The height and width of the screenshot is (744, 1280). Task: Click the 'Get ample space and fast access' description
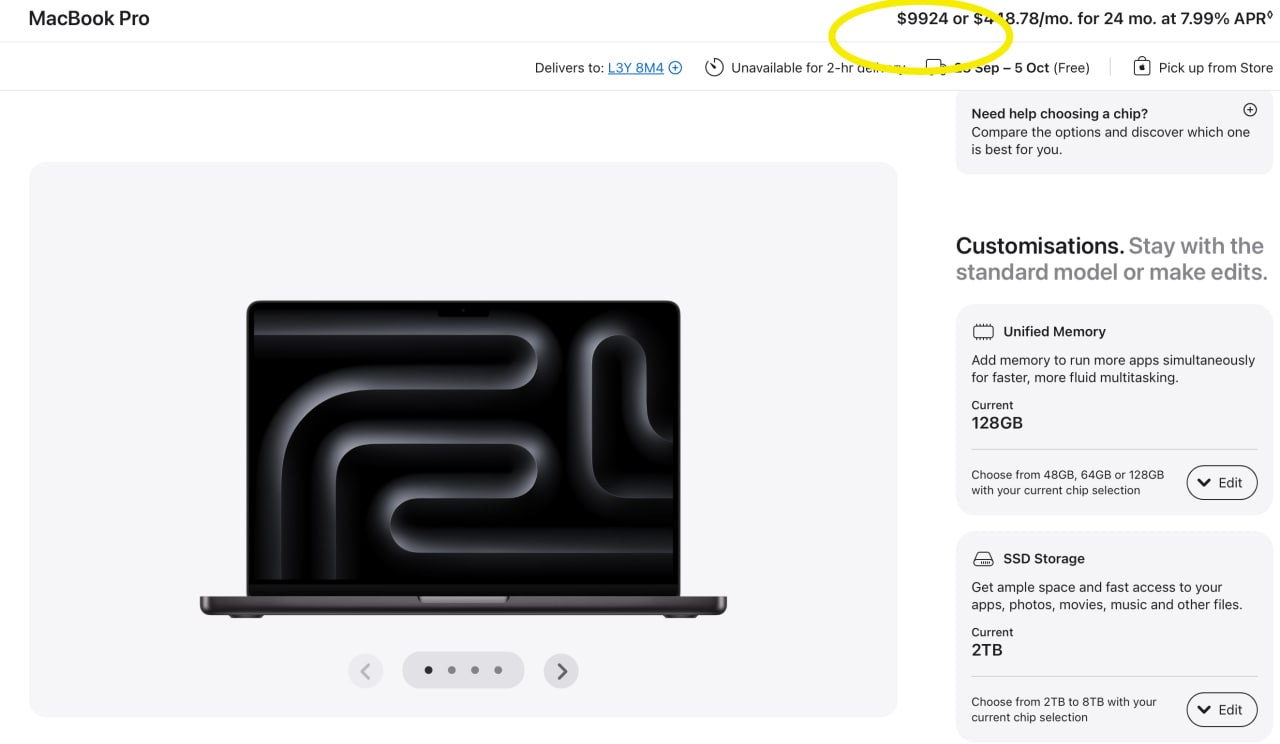coord(1107,596)
